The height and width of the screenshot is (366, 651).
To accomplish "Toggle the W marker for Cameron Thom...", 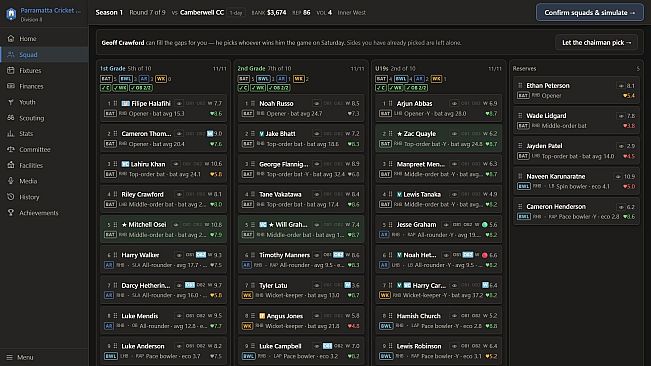I will pos(210,134).
